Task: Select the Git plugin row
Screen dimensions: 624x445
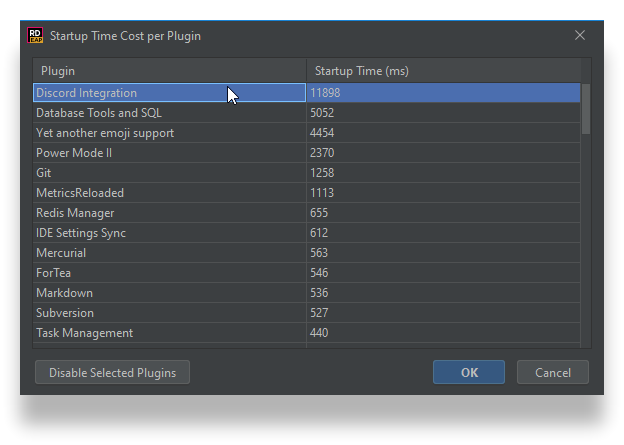Action: point(307,173)
